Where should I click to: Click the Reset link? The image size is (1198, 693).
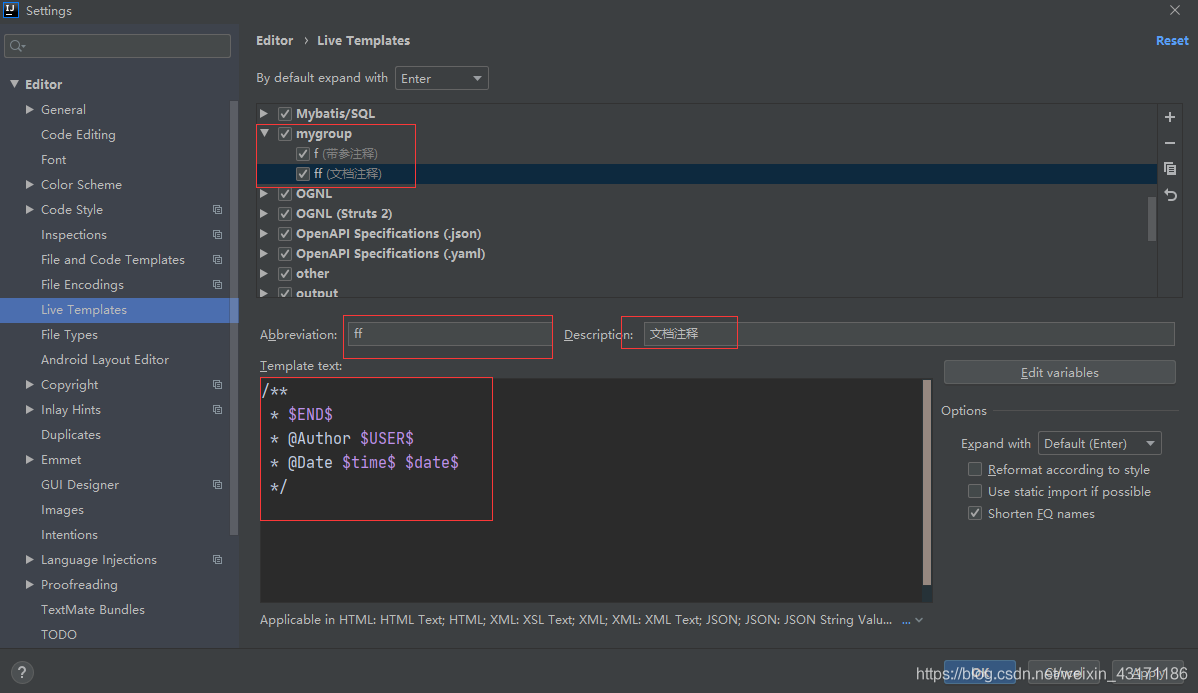click(1172, 40)
